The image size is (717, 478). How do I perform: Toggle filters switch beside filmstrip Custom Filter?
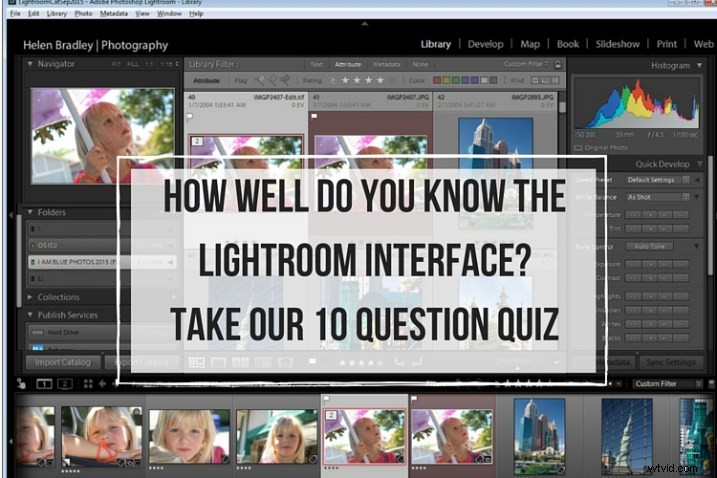(x=711, y=384)
